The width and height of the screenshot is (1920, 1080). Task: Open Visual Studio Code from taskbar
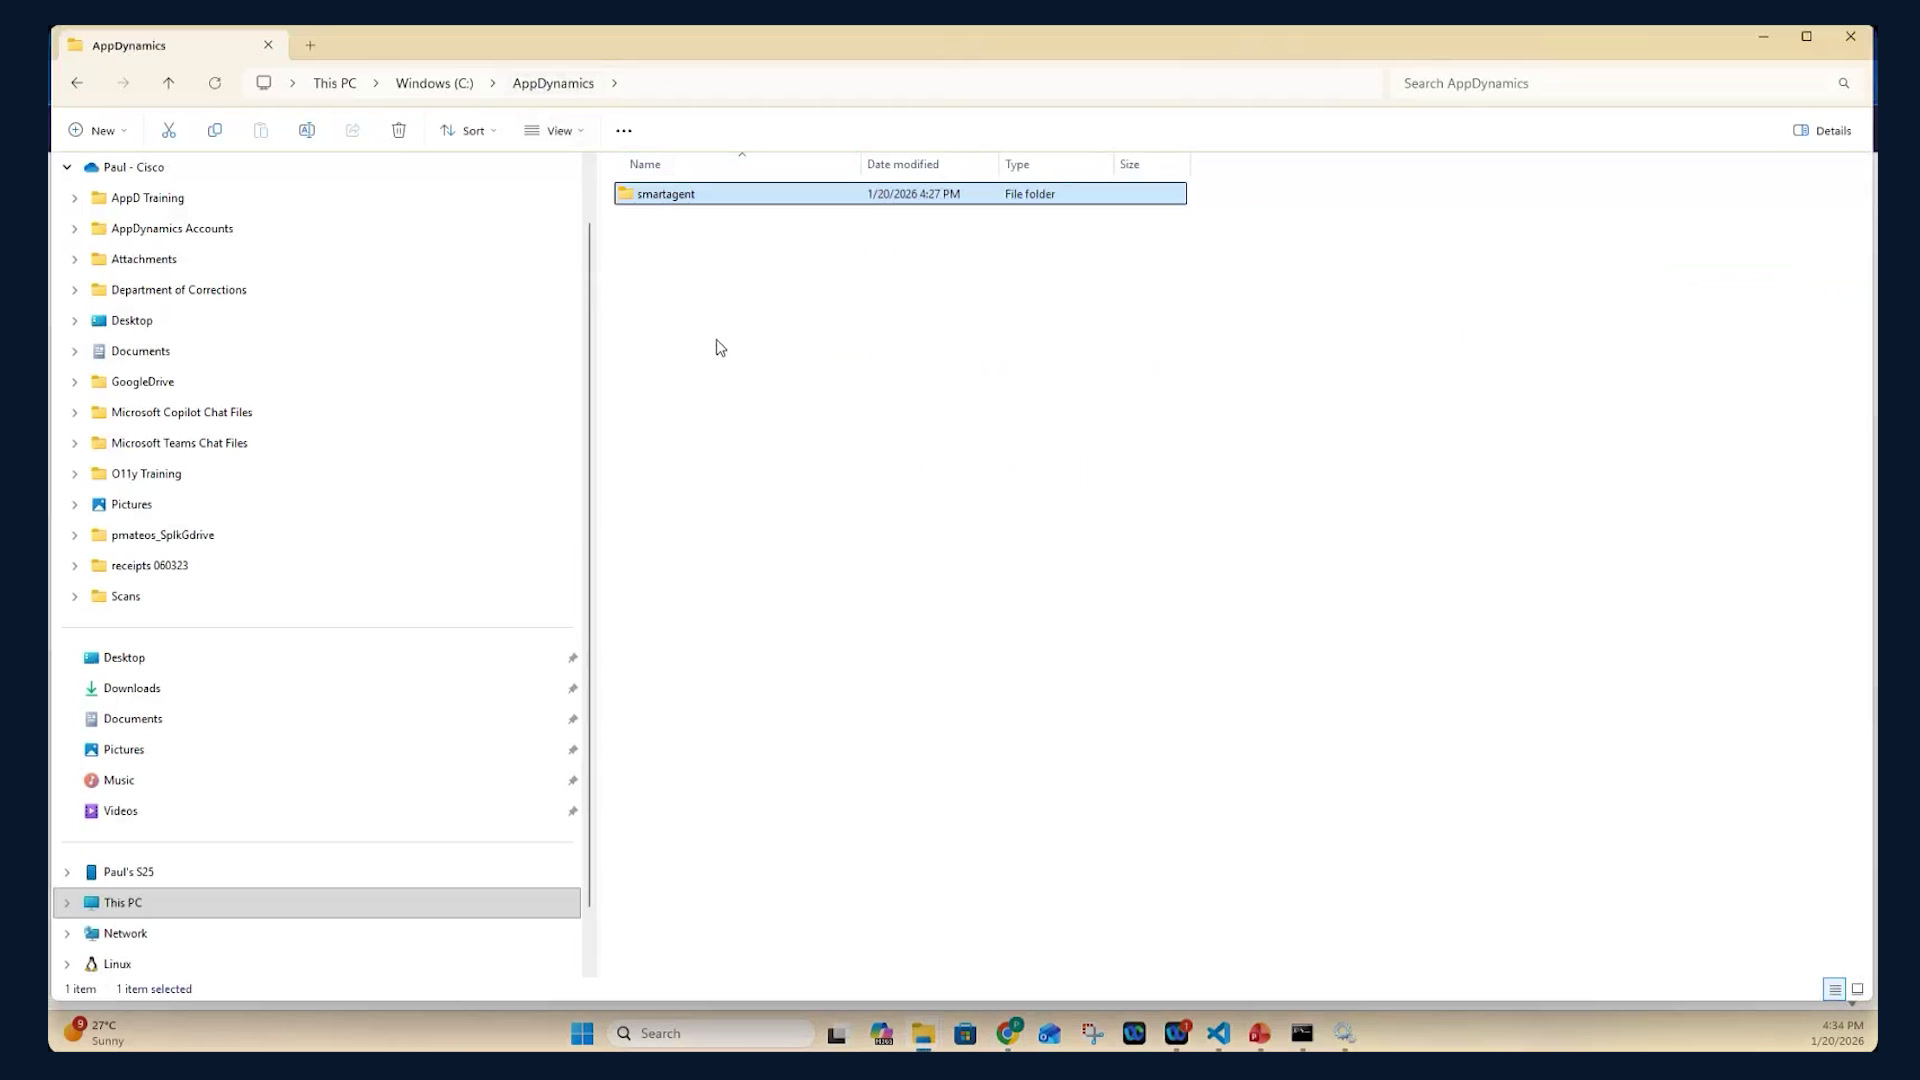[1218, 1033]
